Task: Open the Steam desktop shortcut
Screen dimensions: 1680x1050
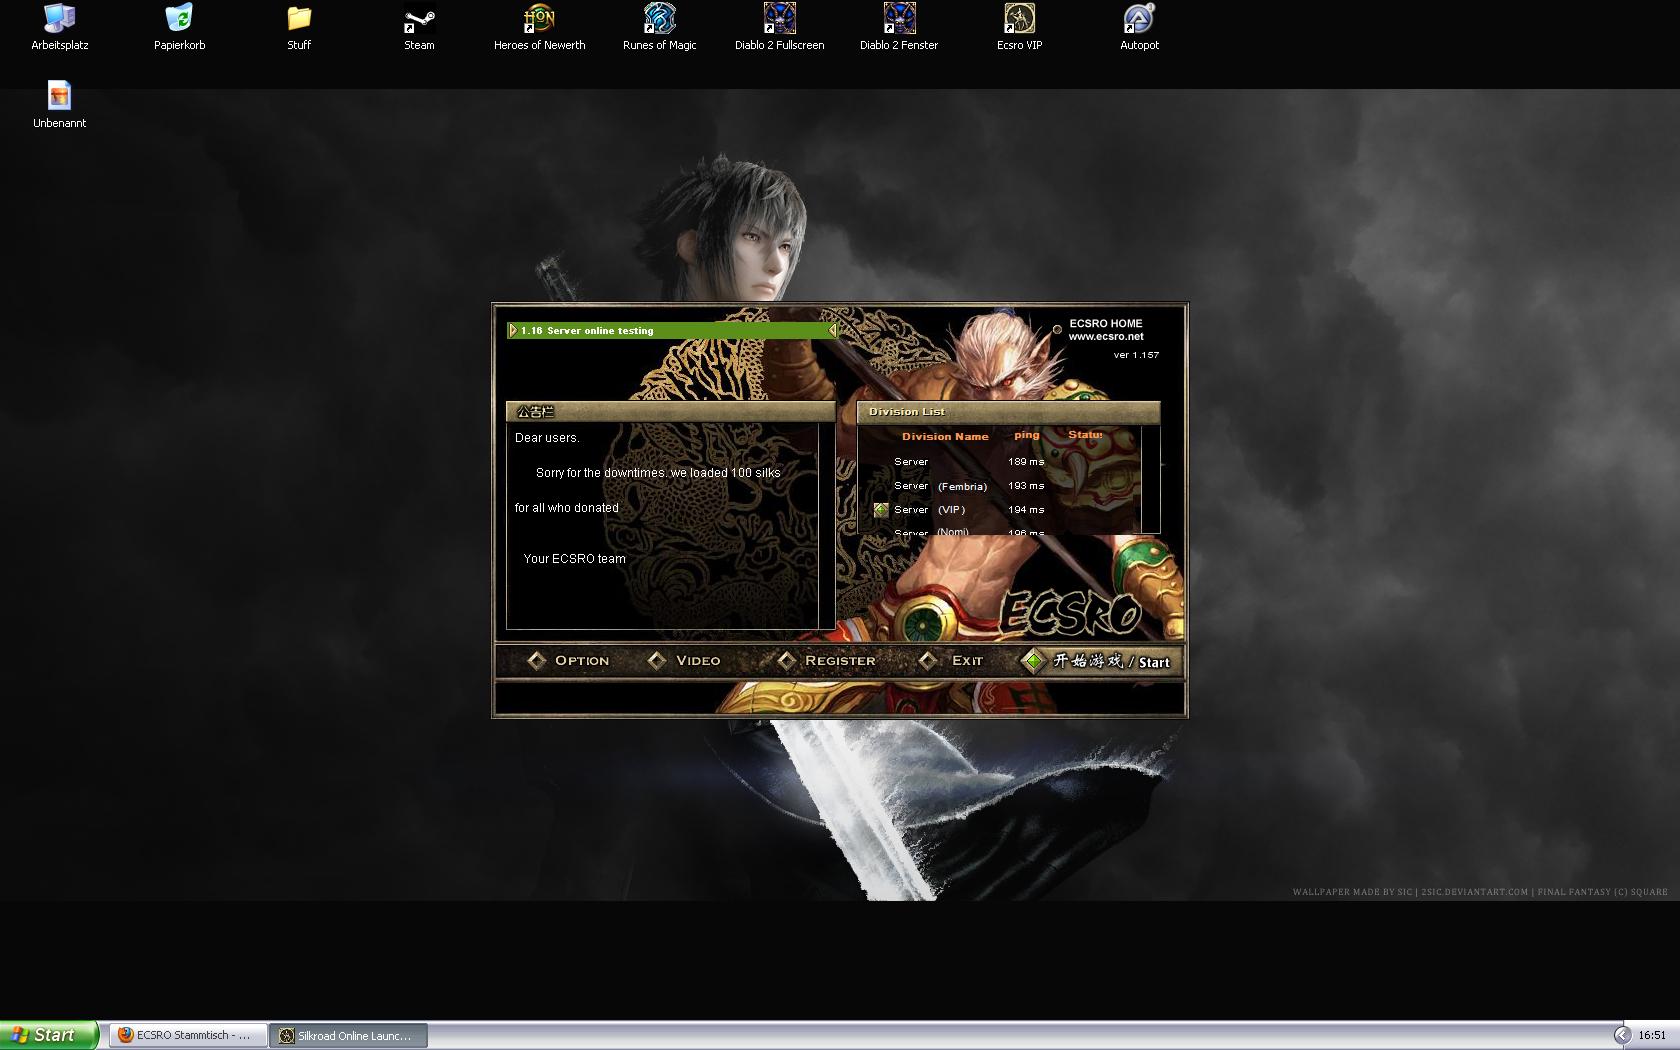Action: [419, 19]
